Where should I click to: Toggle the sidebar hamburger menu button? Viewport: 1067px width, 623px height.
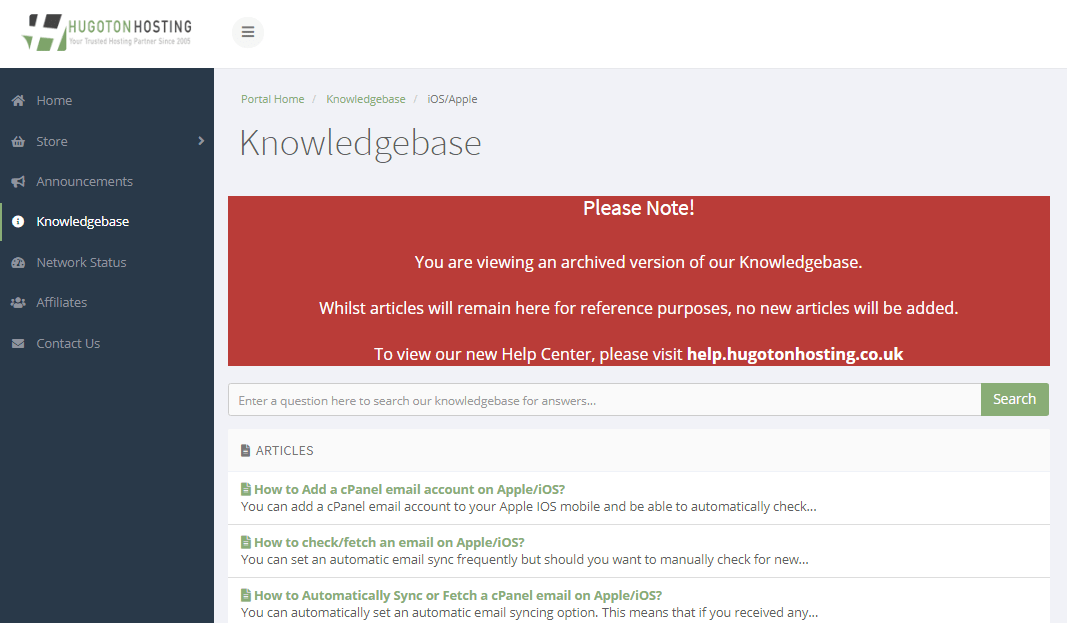248,32
